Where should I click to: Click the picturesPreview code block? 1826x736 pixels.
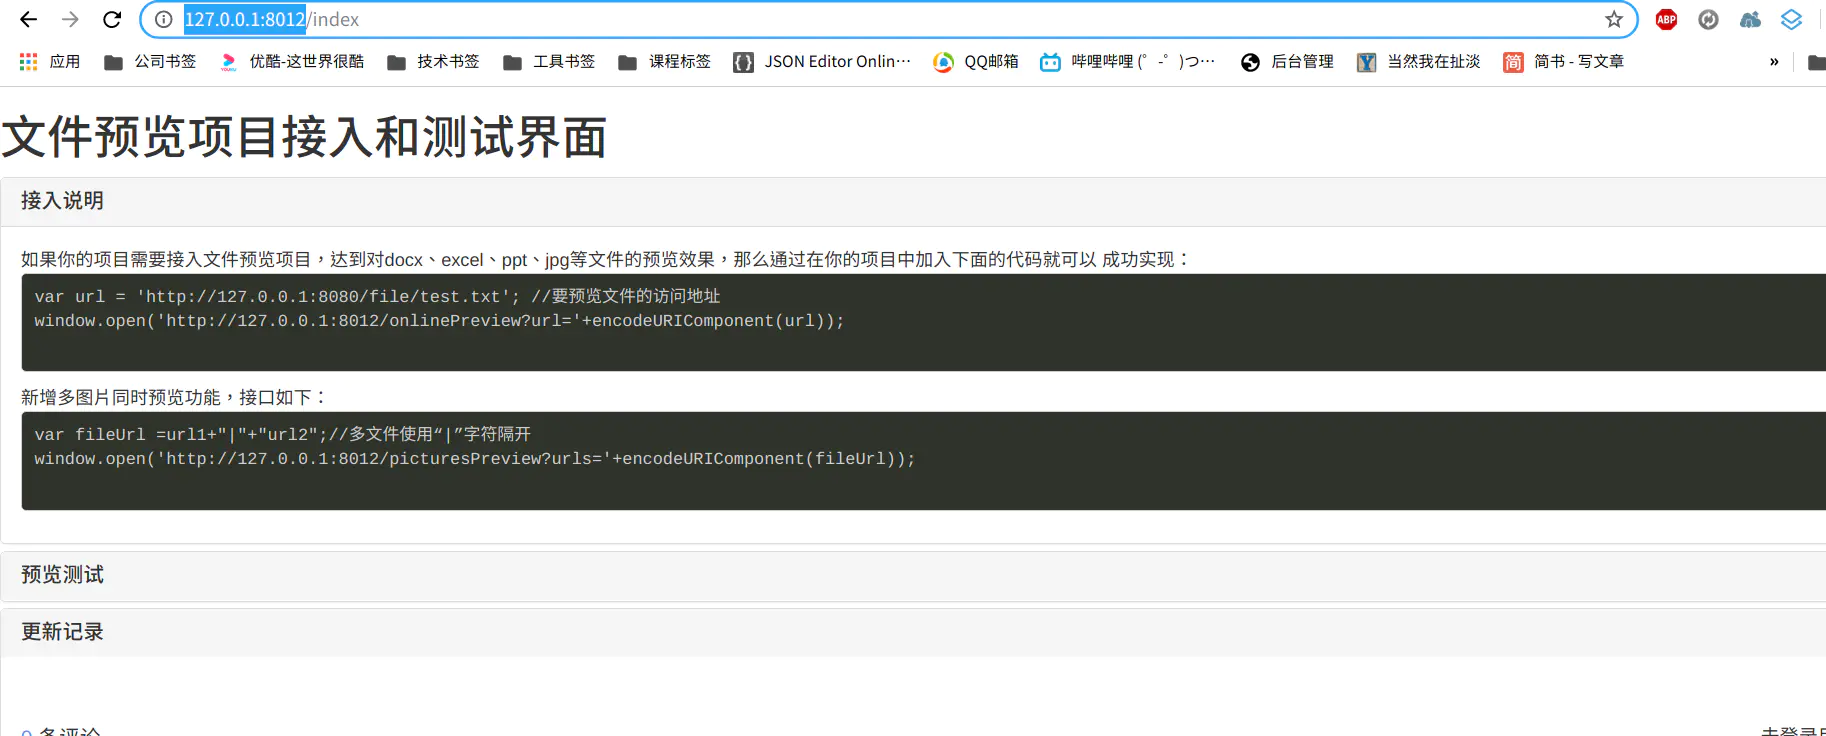click(x=923, y=460)
